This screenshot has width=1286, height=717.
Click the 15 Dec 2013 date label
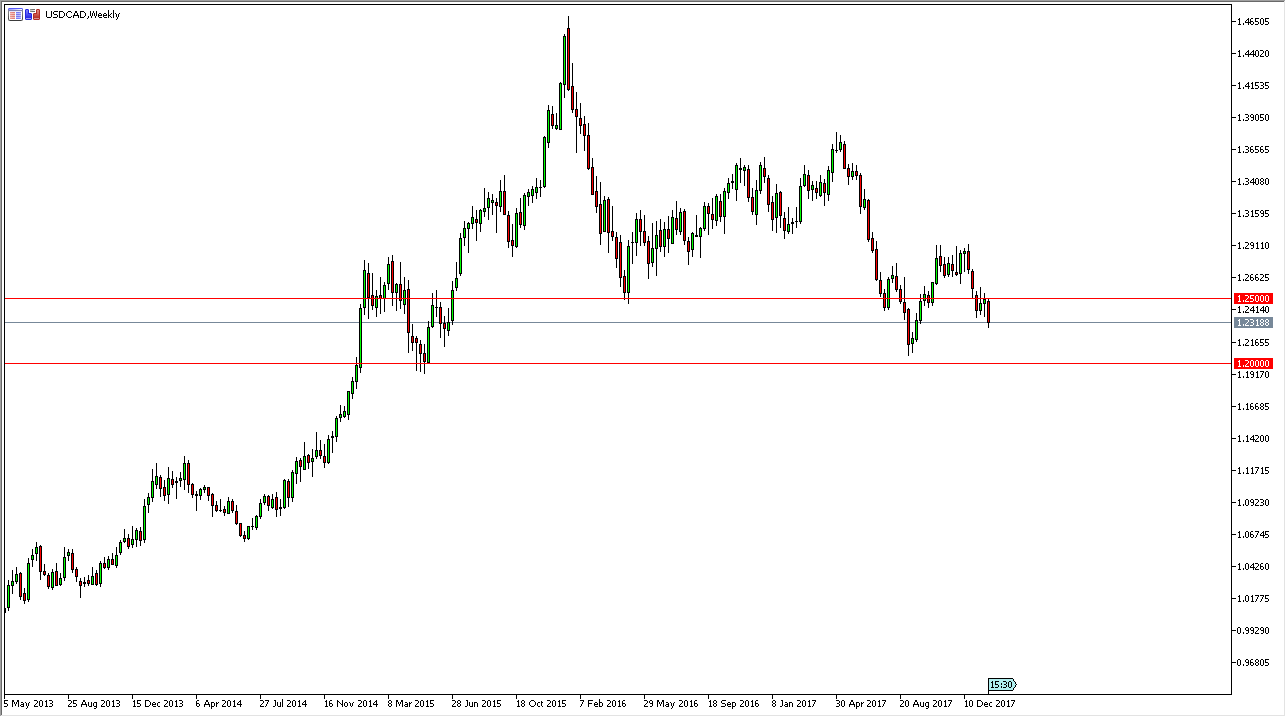click(x=158, y=703)
